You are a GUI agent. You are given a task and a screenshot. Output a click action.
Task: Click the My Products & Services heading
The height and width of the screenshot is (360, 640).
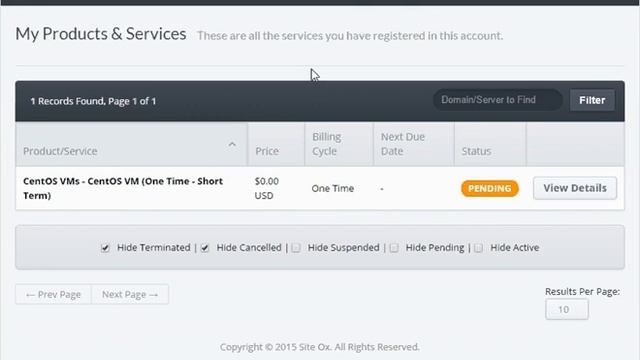[x=101, y=34]
